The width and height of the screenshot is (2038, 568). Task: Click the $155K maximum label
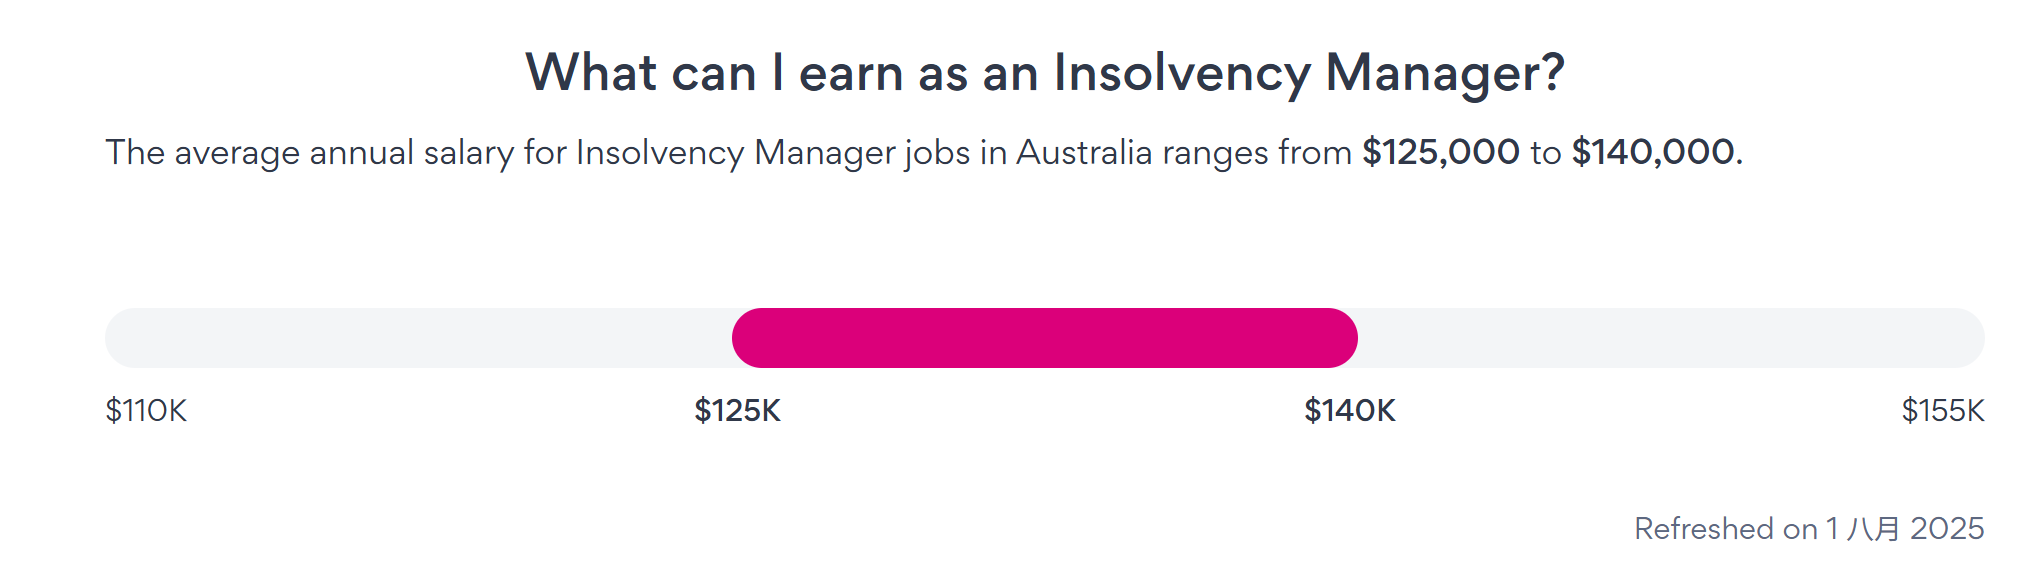[1942, 411]
